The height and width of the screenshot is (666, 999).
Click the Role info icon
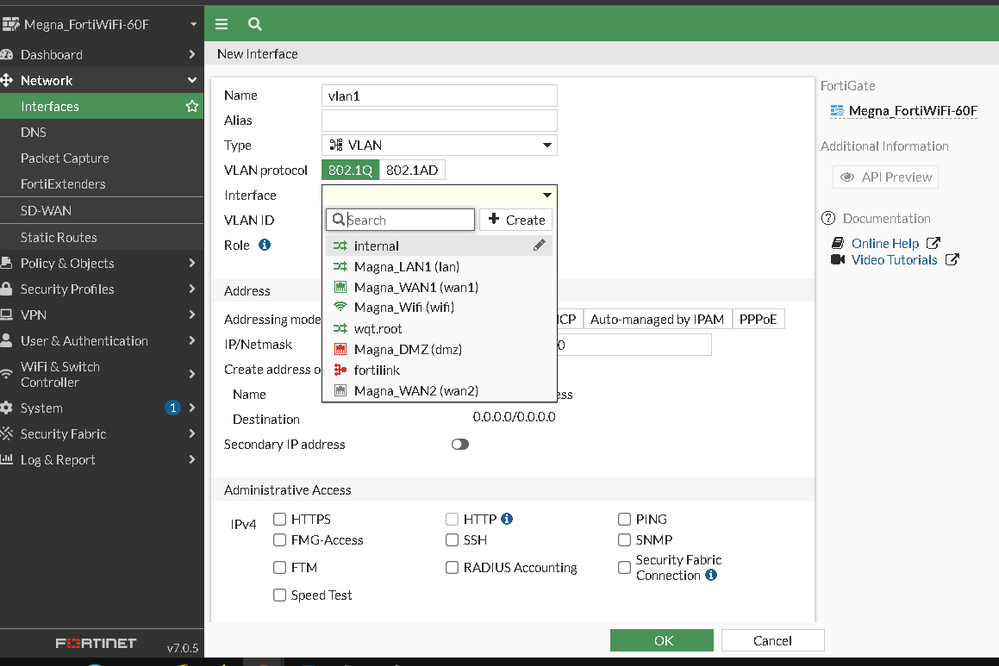pyautogui.click(x=265, y=245)
